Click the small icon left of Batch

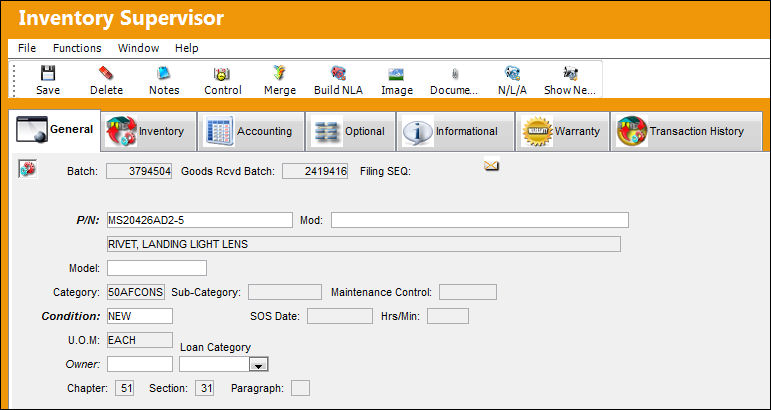tap(28, 169)
